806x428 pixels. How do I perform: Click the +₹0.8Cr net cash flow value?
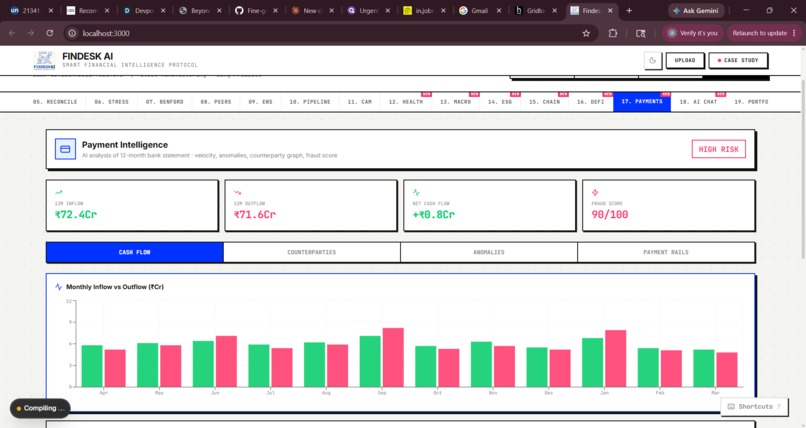point(433,215)
